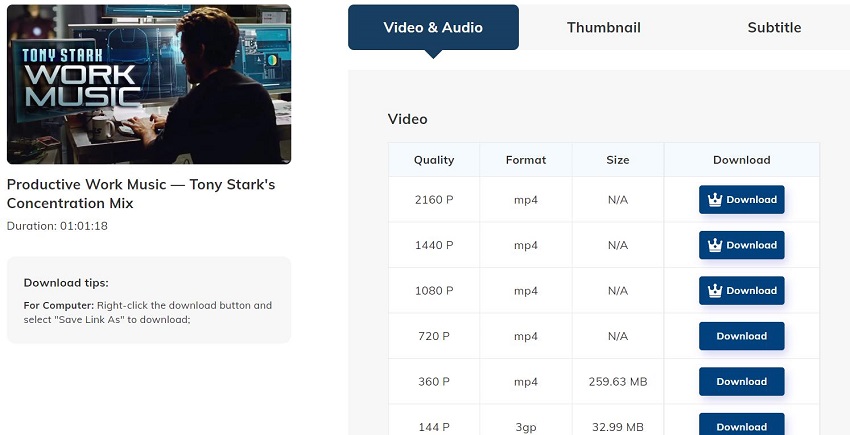The height and width of the screenshot is (435, 850).
Task: Click the 1080 P quality cell
Action: (x=434, y=291)
